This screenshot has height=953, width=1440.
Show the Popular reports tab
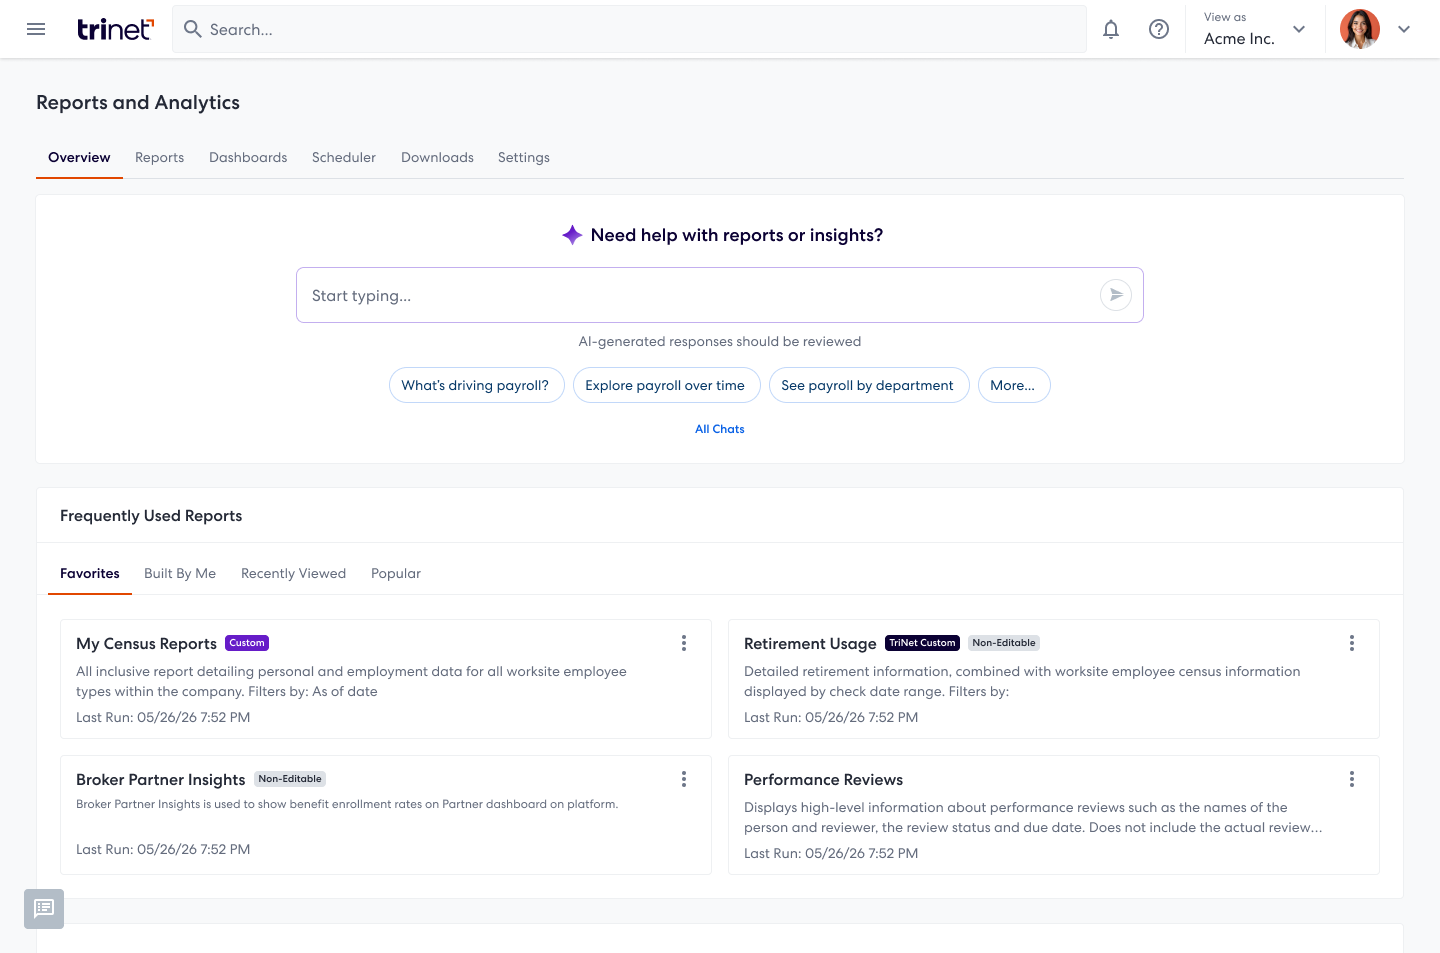point(396,573)
